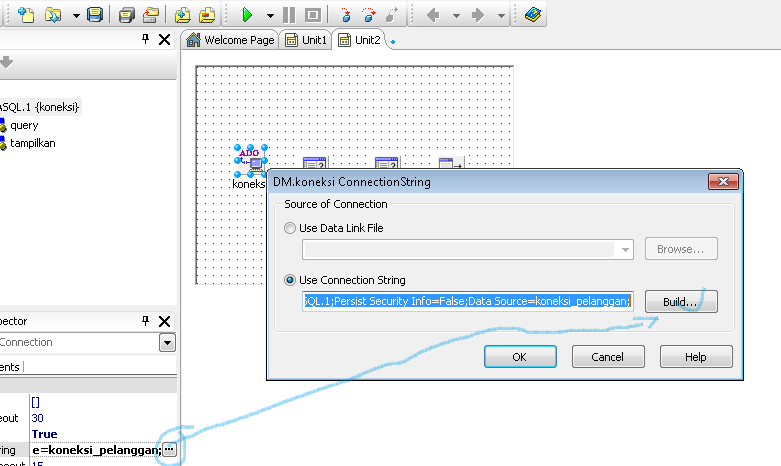Click the Browse... button
The width and height of the screenshot is (781, 466).
[x=681, y=249]
